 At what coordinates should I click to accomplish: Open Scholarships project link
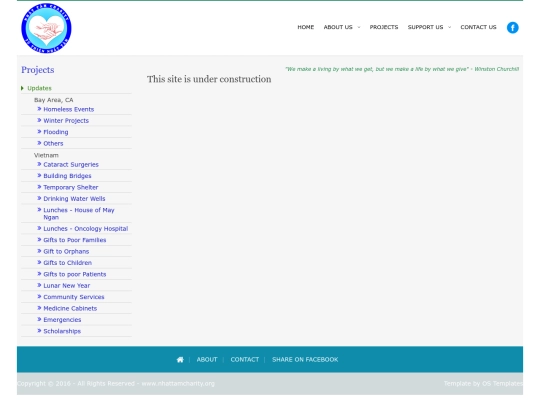pyautogui.click(x=62, y=331)
